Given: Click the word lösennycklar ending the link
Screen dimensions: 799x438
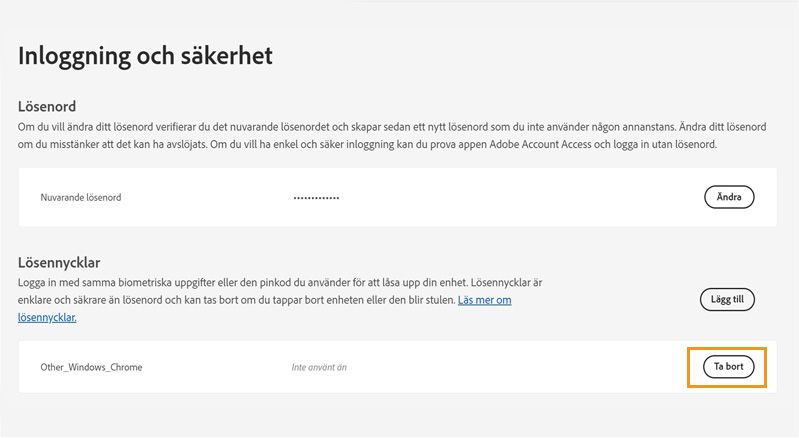Looking at the screenshot, I should (x=47, y=317).
